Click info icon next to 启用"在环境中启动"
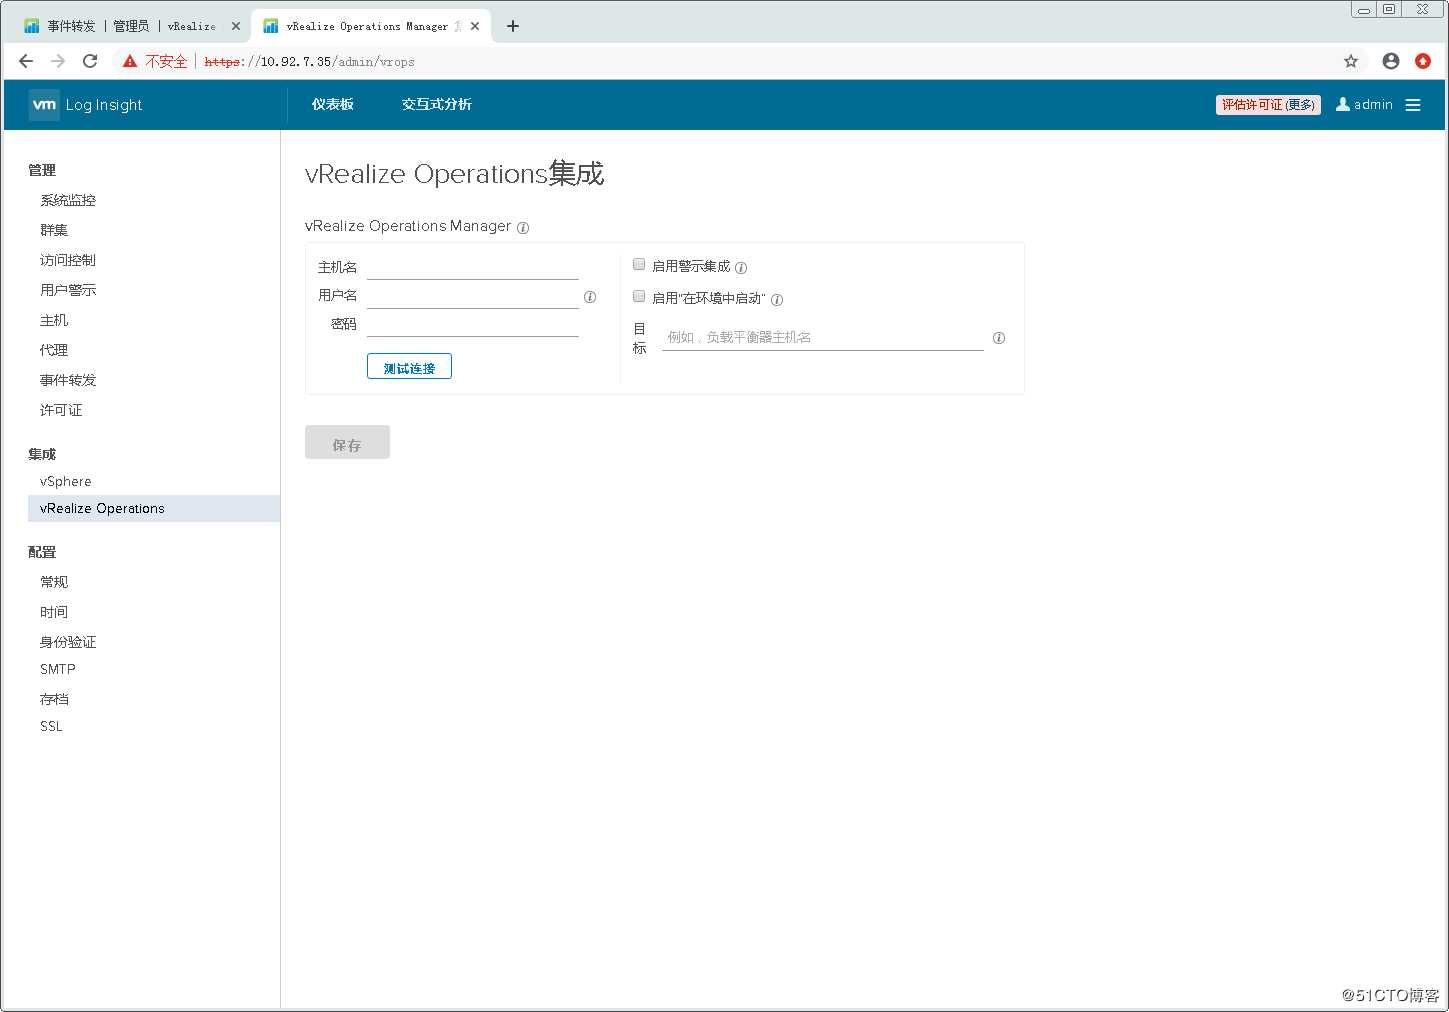 click(777, 300)
